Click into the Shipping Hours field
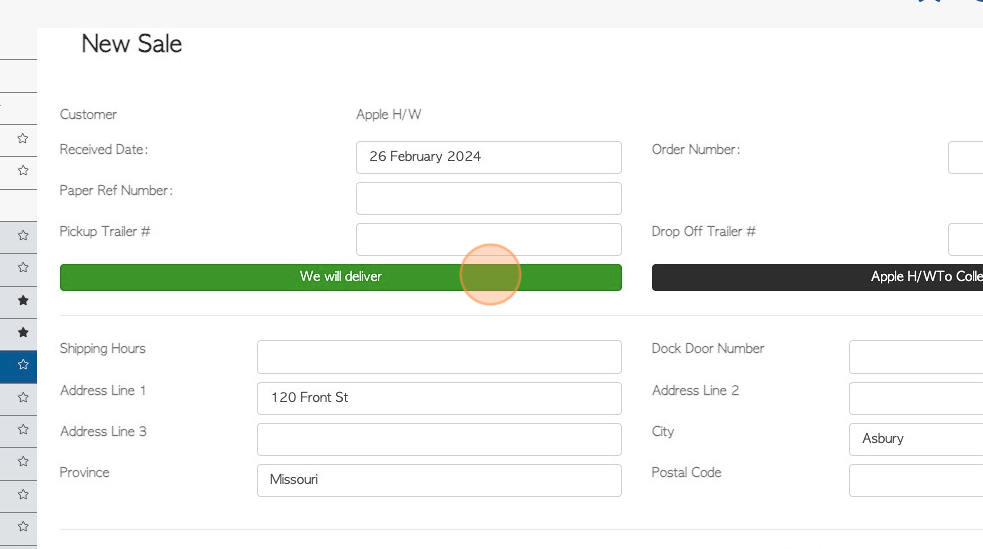The height and width of the screenshot is (549, 983). pos(439,357)
